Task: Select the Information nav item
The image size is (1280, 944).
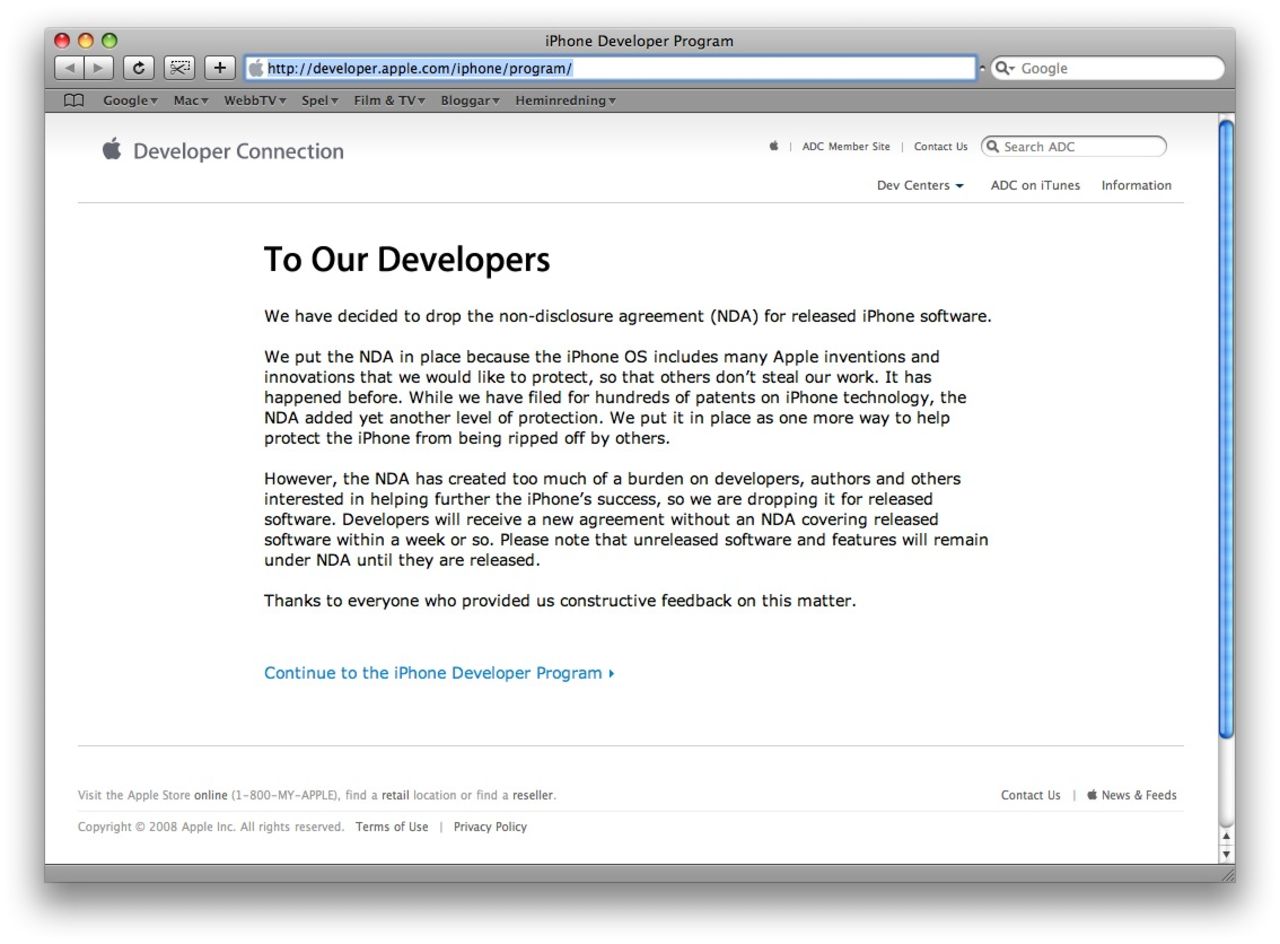Action: [1136, 185]
